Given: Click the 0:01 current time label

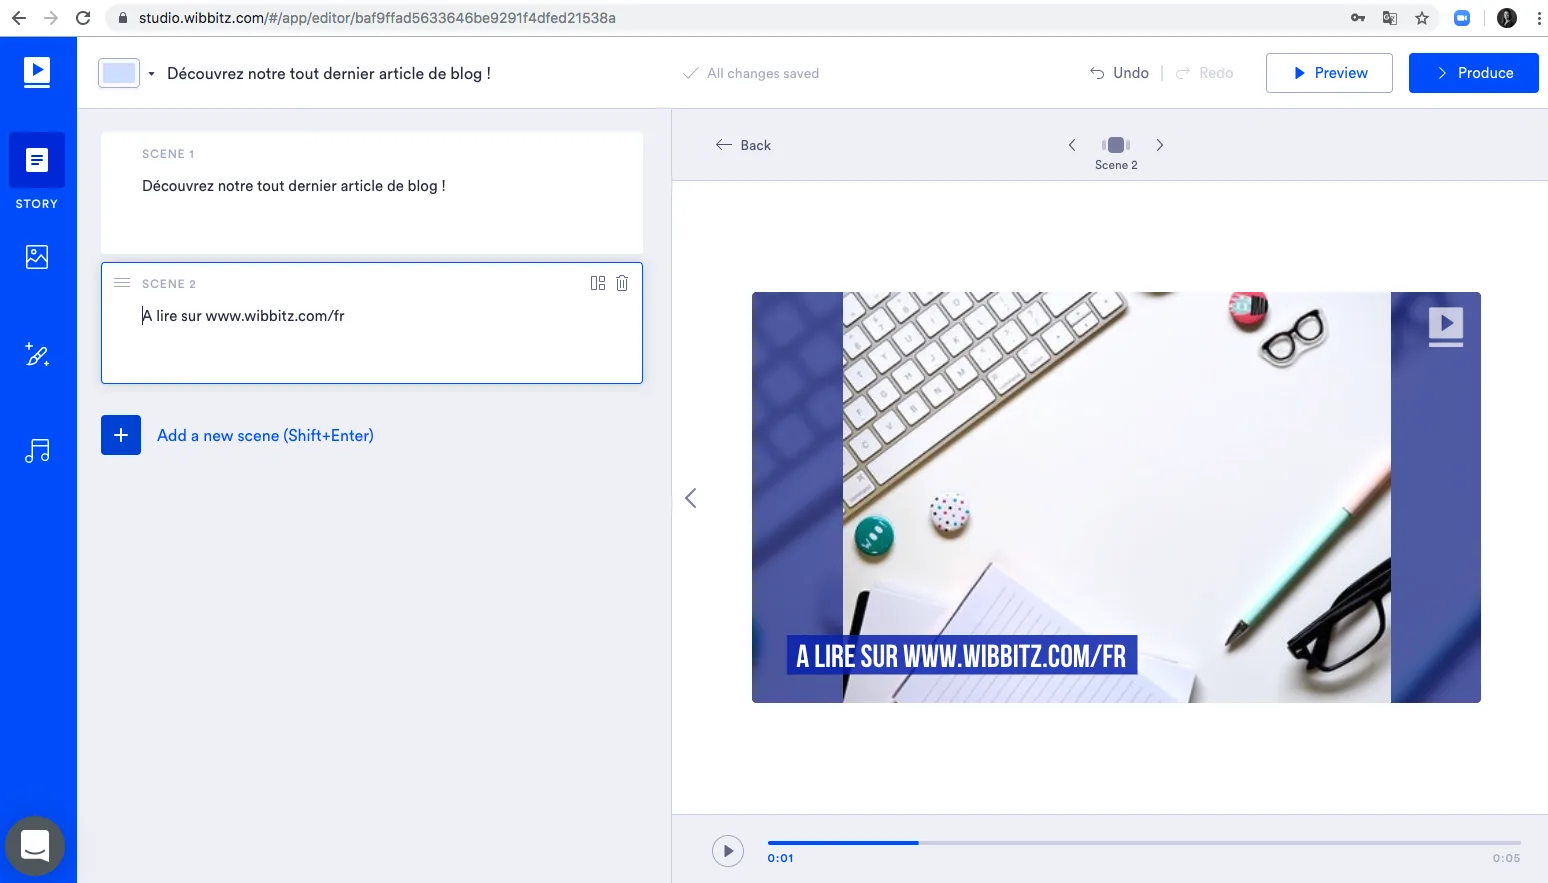Looking at the screenshot, I should pos(781,858).
